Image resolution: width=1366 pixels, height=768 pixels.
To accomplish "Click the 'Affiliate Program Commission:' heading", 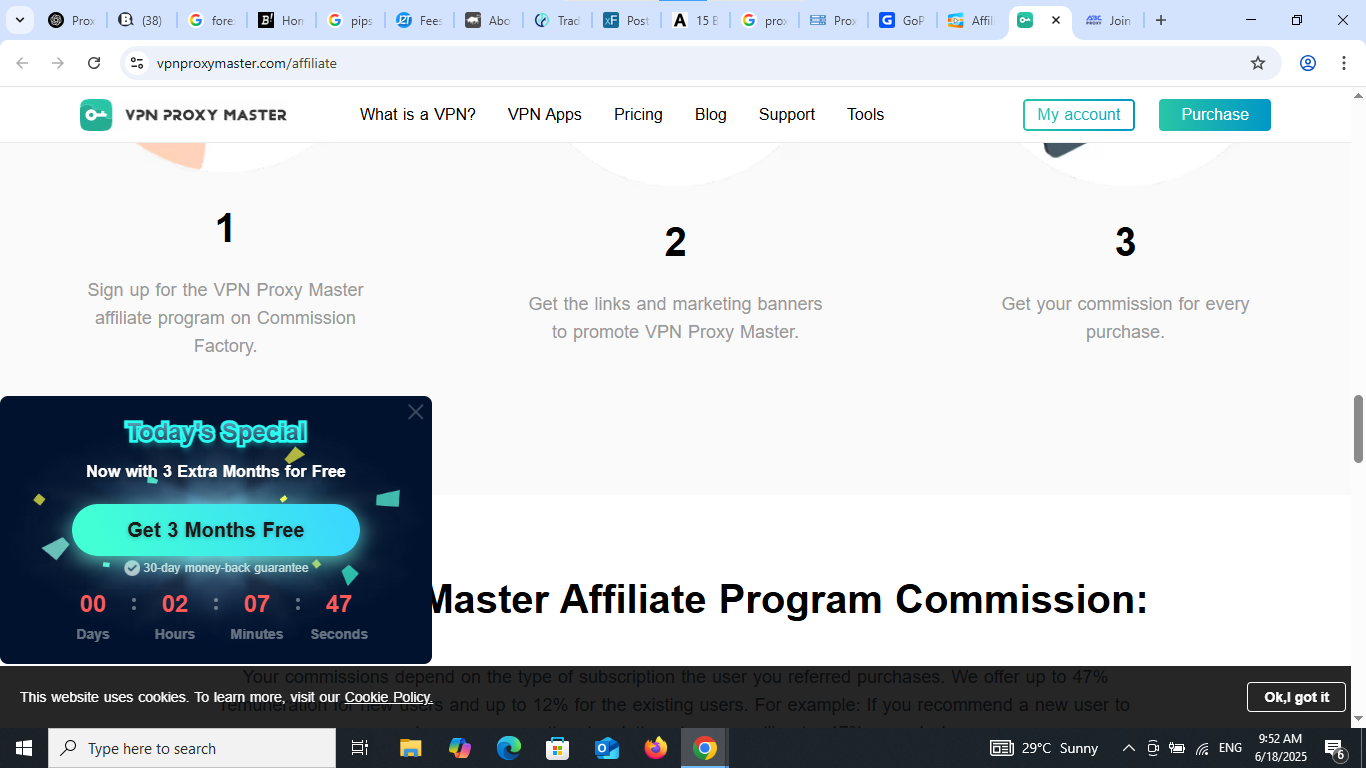I will pos(853,599).
